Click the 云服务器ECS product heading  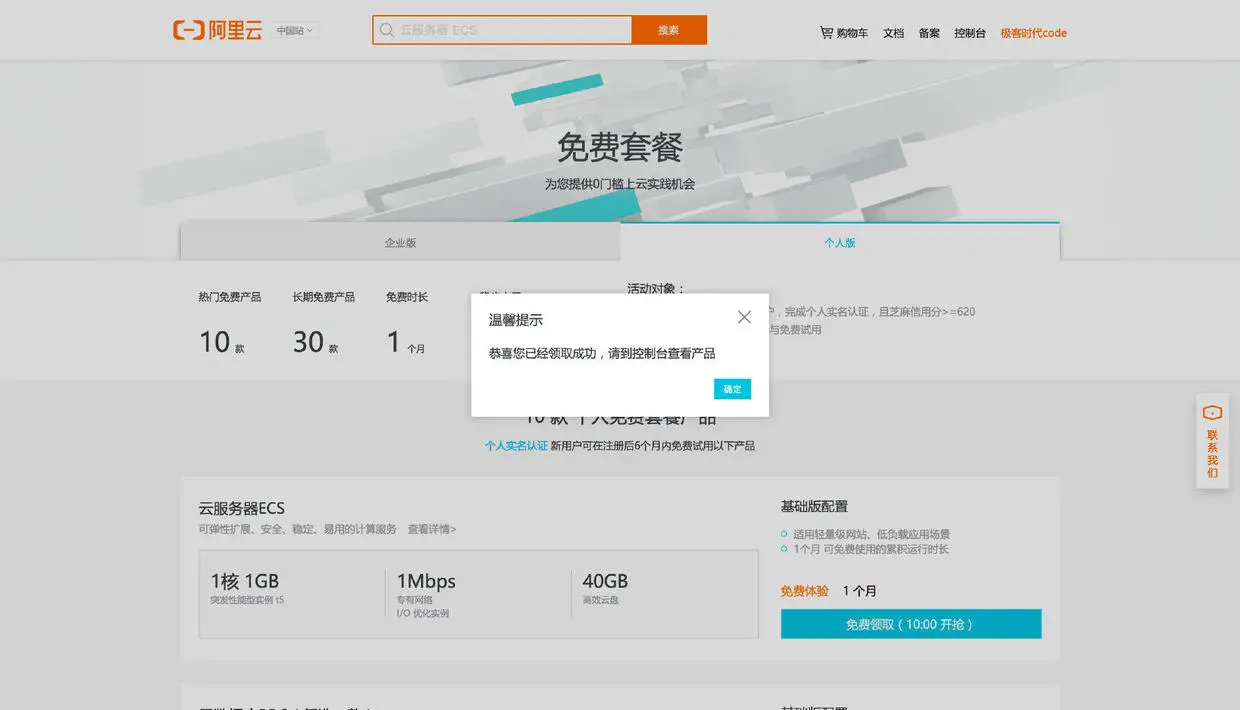241,508
